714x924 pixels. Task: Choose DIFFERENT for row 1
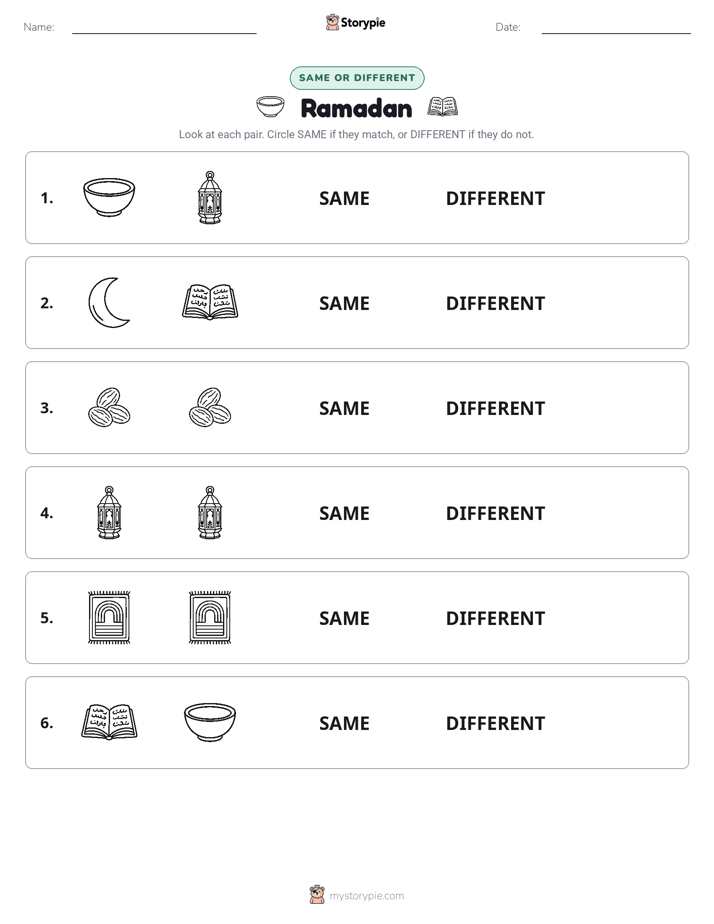click(x=495, y=198)
